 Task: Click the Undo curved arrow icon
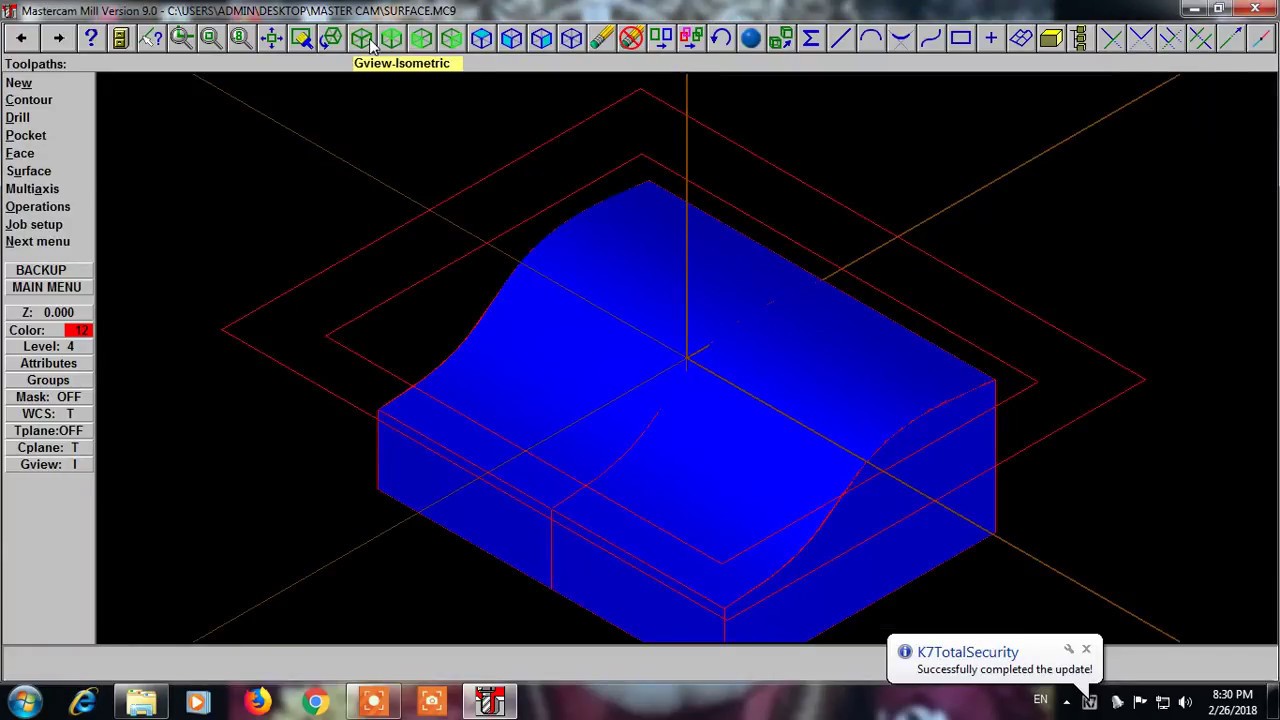(x=721, y=38)
